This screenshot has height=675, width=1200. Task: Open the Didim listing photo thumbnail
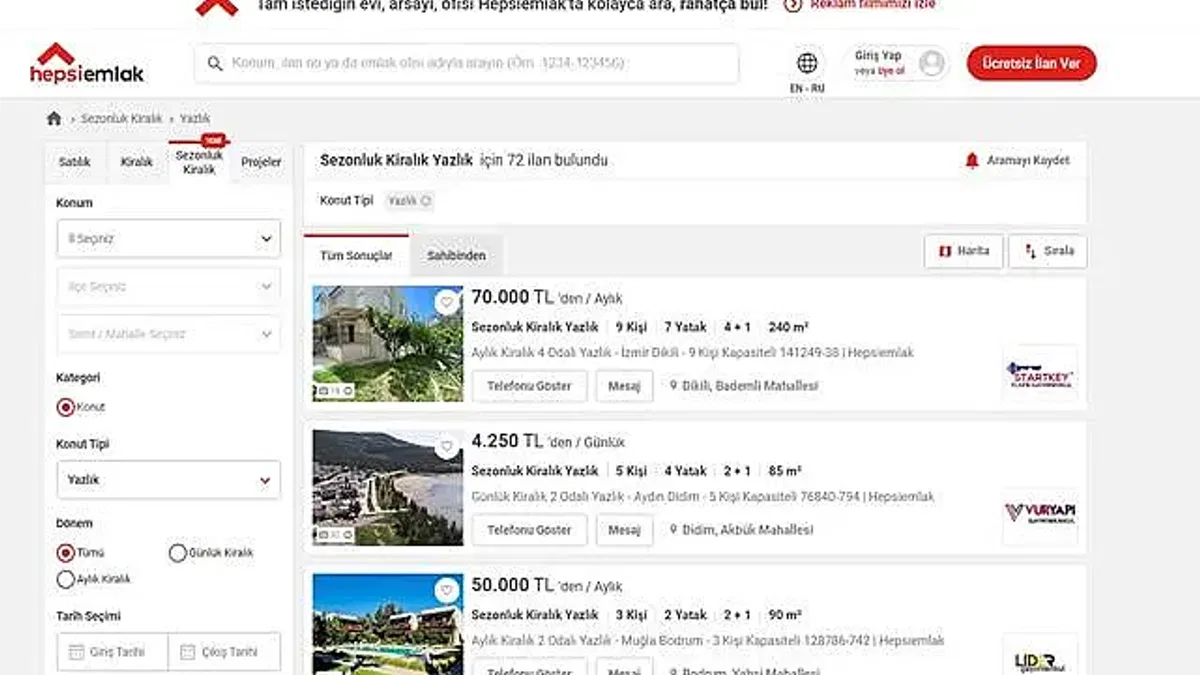(x=388, y=487)
